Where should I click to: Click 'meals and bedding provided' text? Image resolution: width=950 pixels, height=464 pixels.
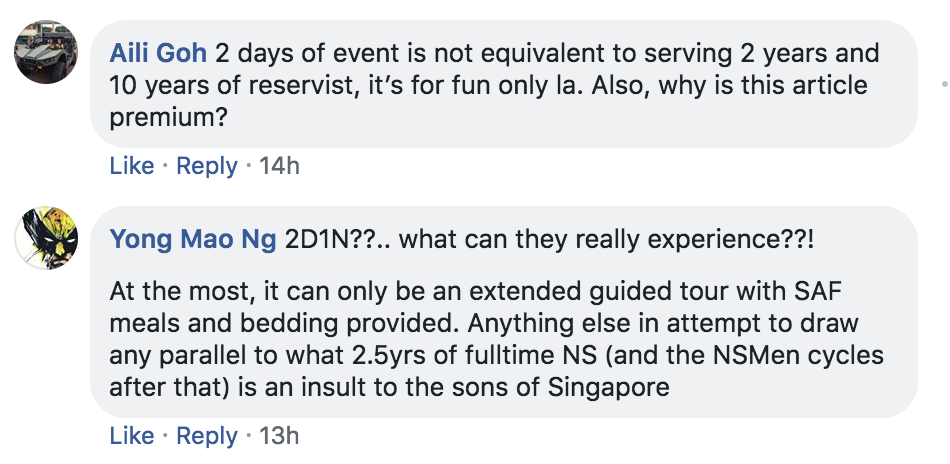coord(285,323)
